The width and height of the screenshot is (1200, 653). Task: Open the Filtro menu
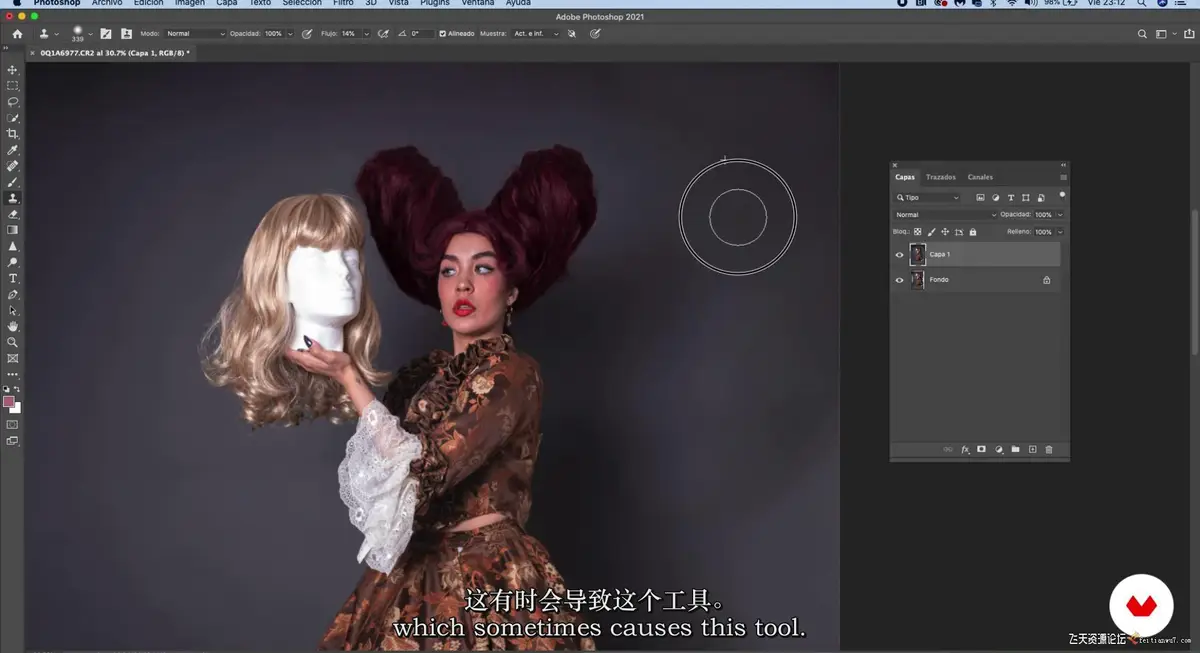(343, 4)
